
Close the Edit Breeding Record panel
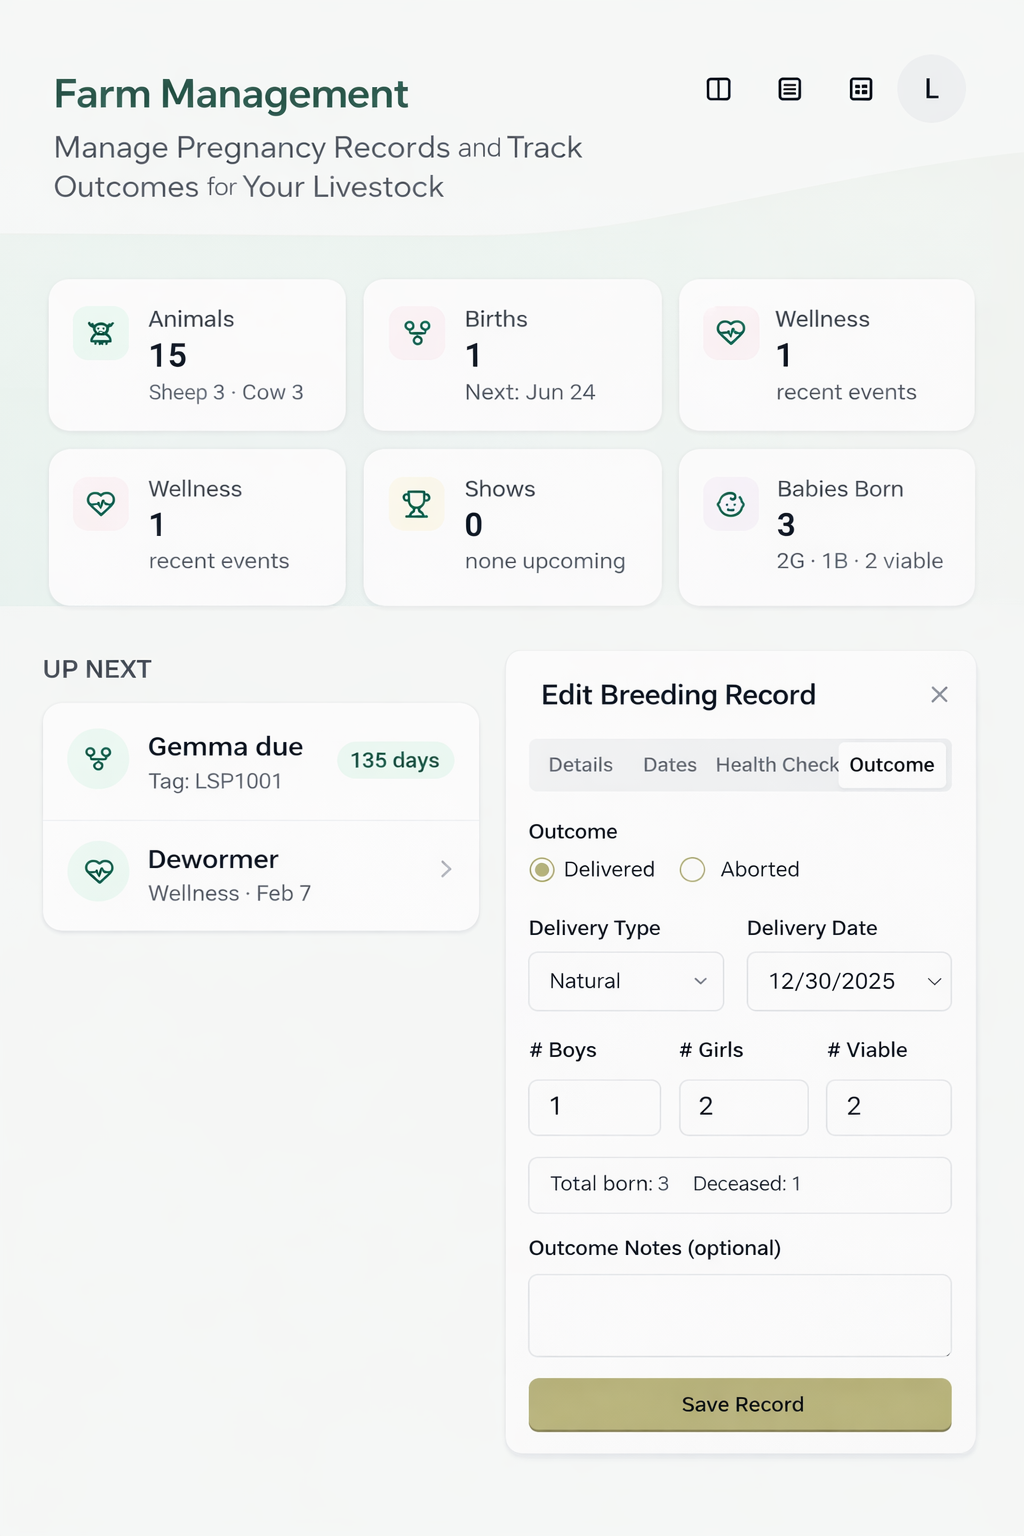click(939, 694)
